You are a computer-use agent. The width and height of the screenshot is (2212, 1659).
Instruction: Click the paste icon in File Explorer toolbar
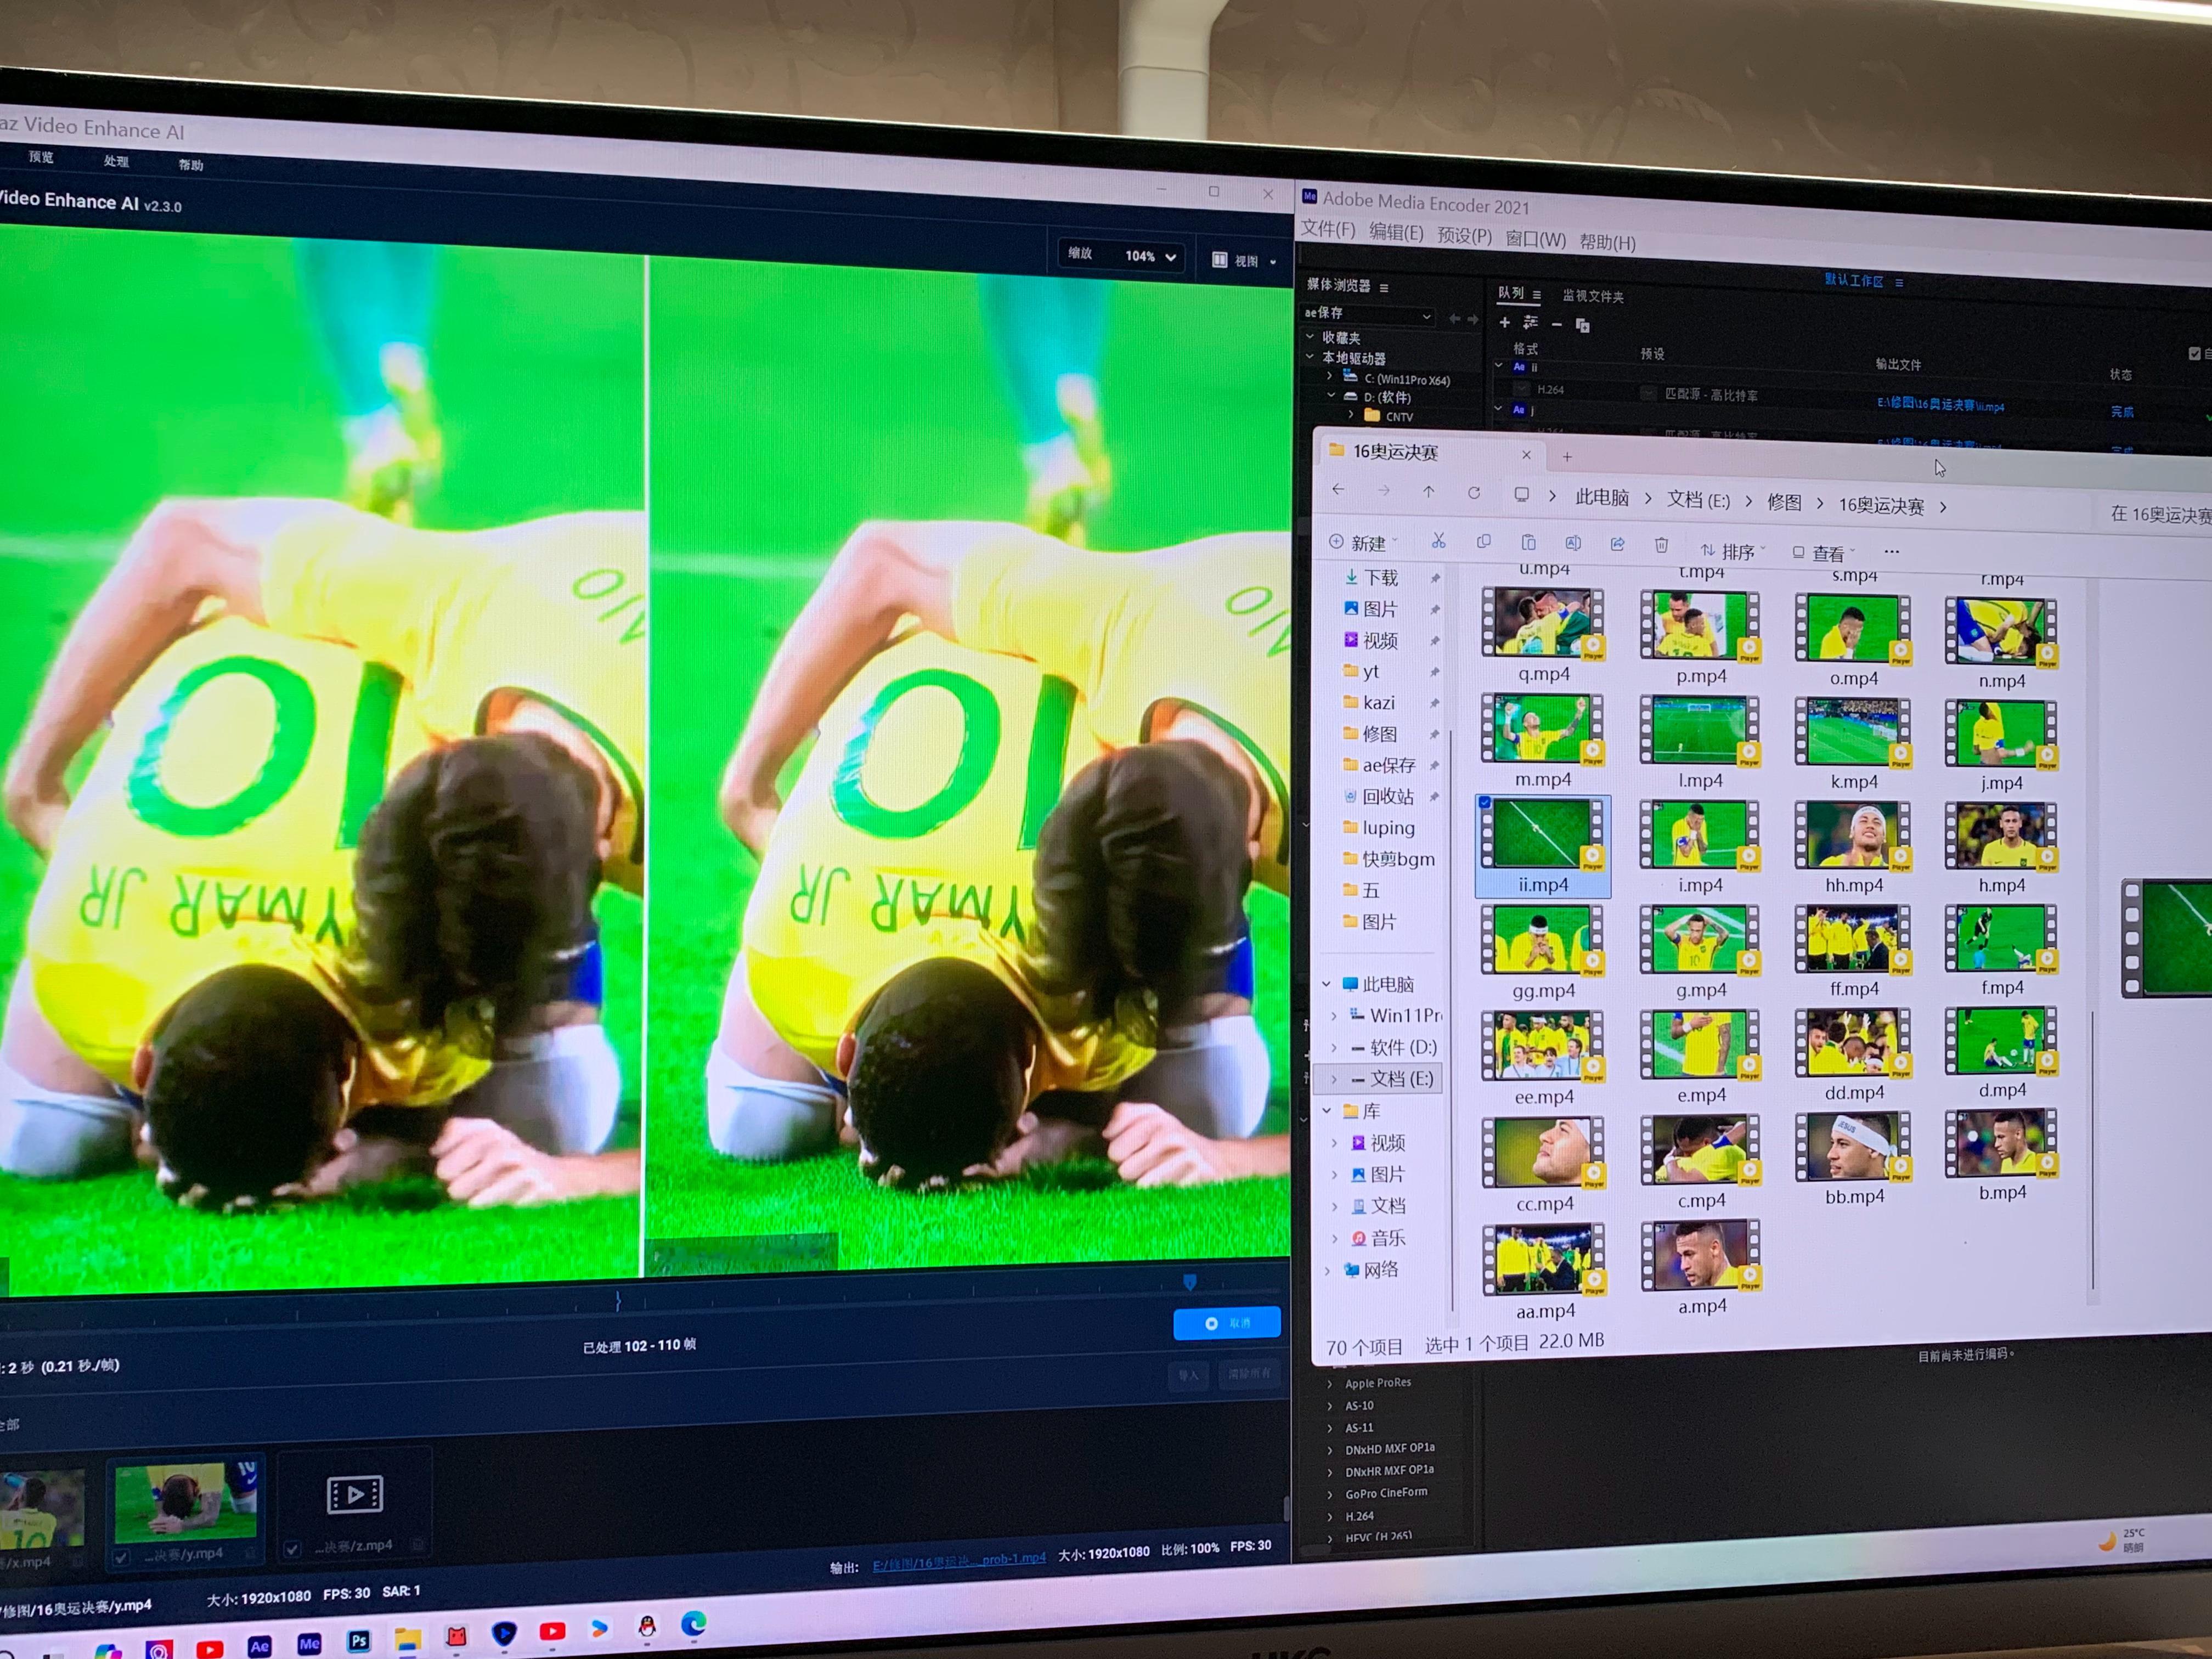(x=1528, y=542)
